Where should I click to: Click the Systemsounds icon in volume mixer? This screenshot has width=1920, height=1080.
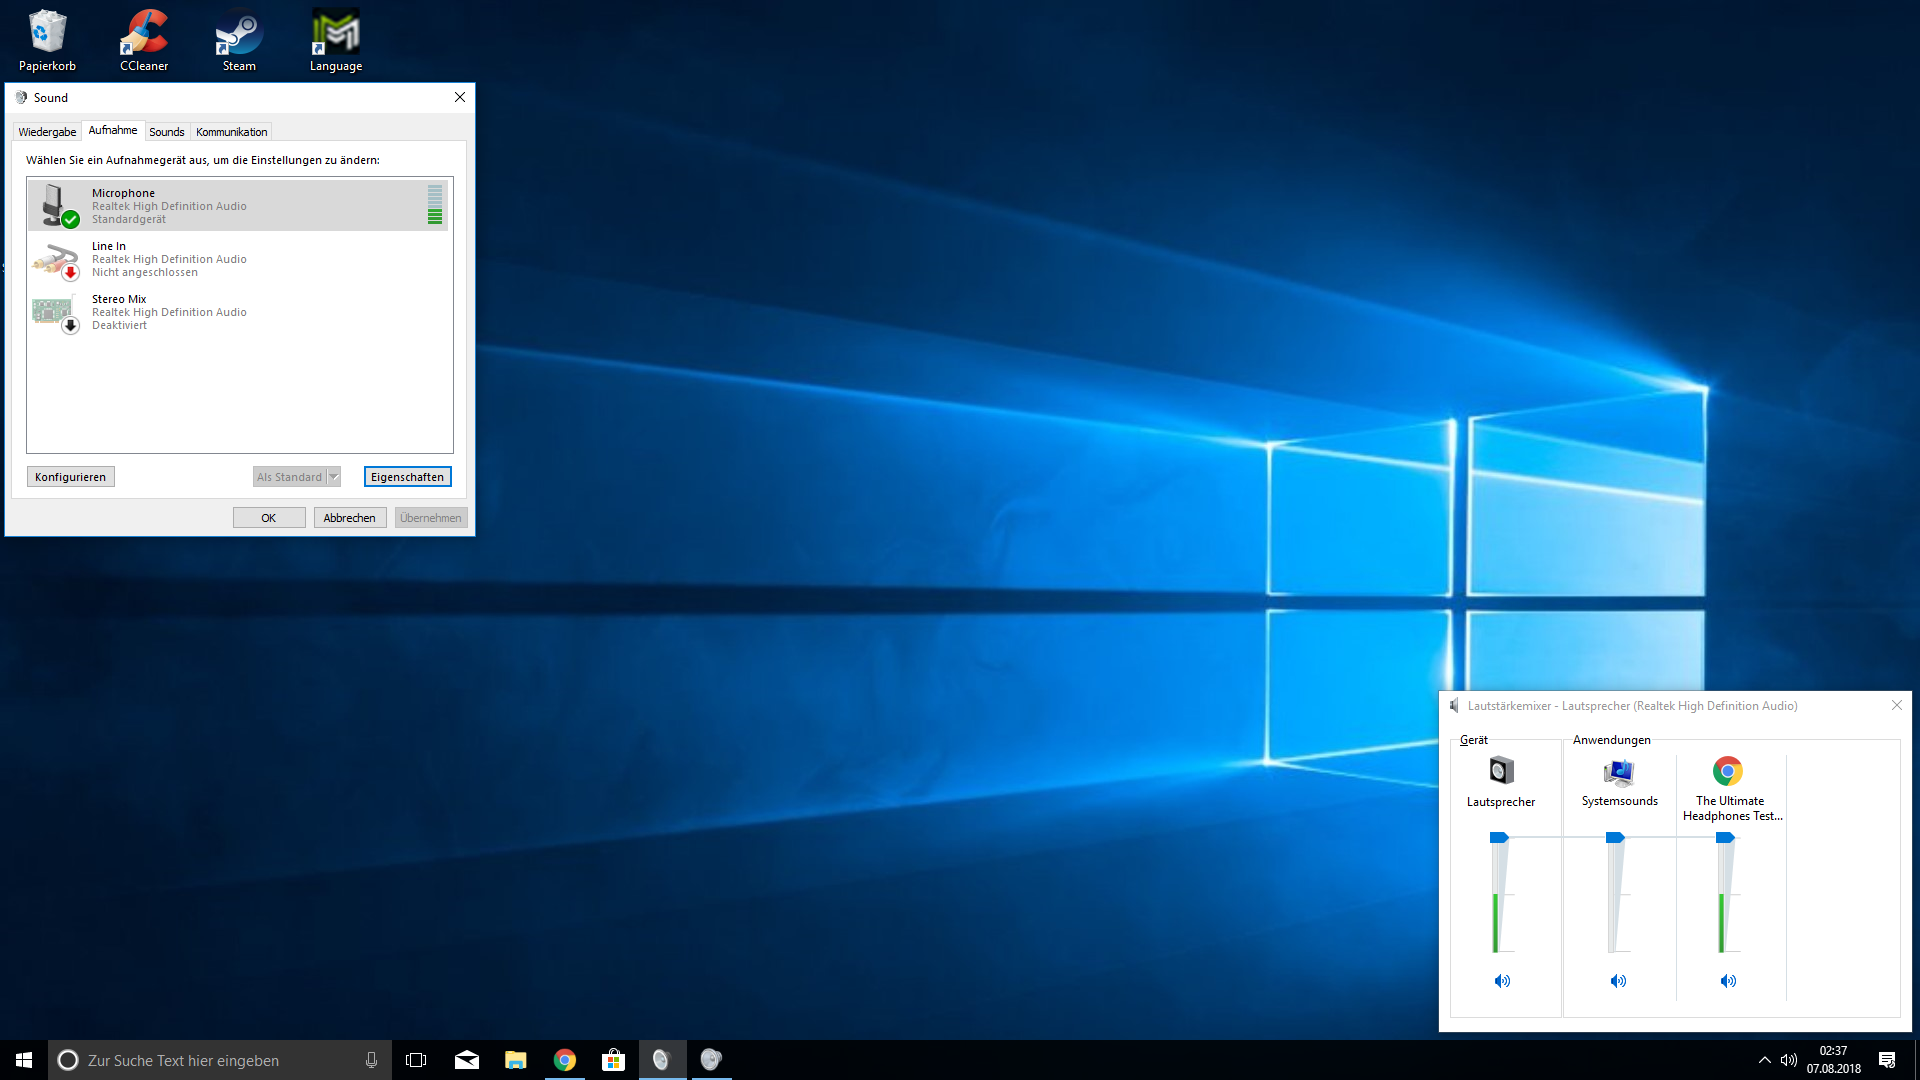pos(1619,772)
